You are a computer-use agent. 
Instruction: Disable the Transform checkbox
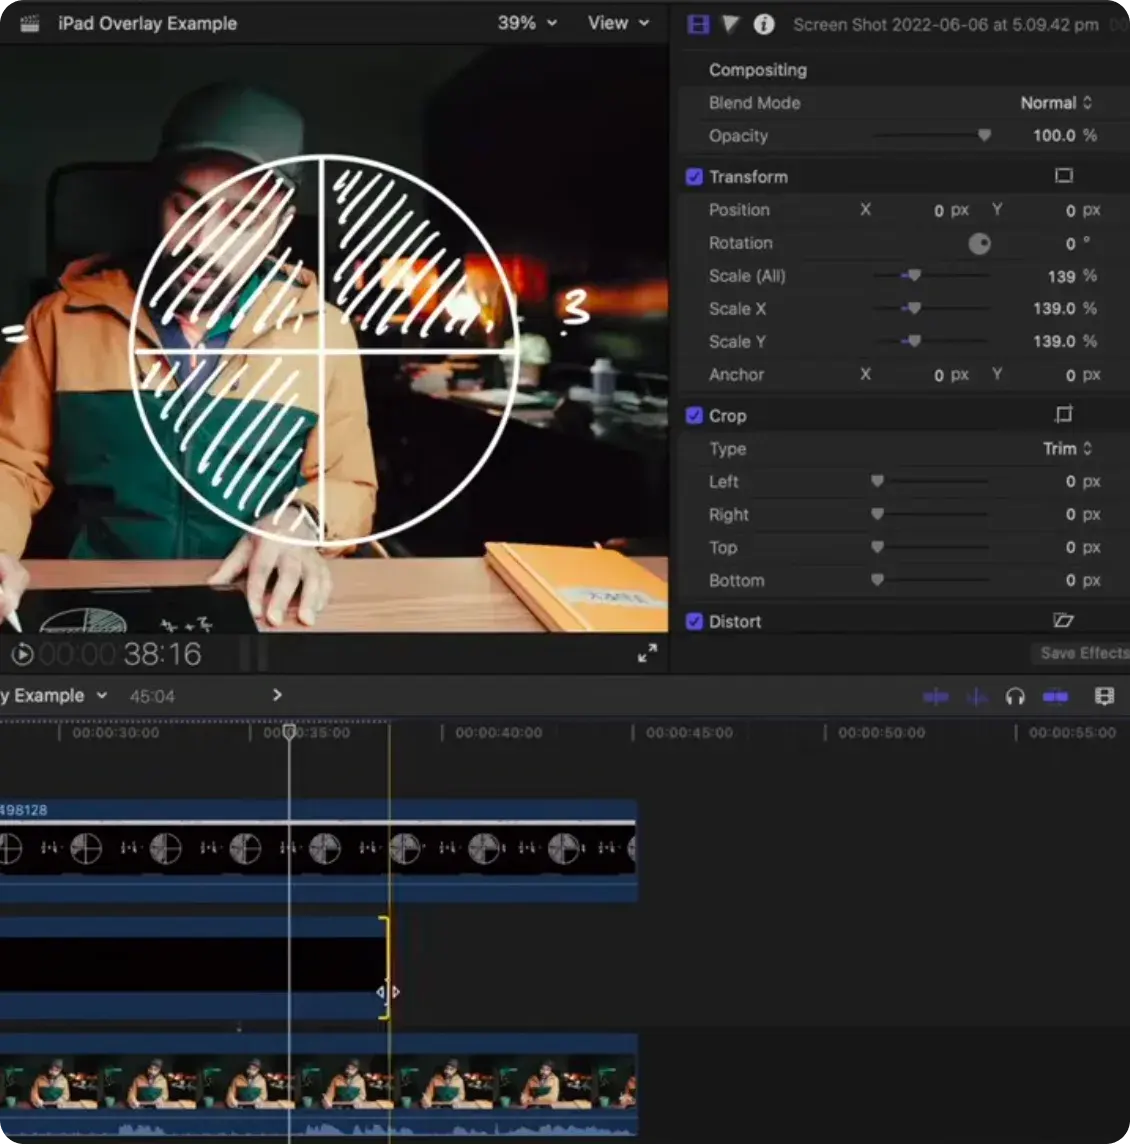click(694, 177)
